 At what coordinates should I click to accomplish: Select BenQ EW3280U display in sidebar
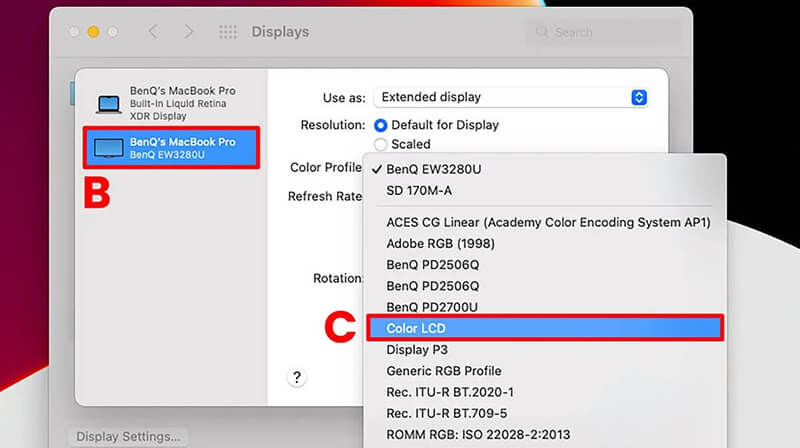coord(171,148)
